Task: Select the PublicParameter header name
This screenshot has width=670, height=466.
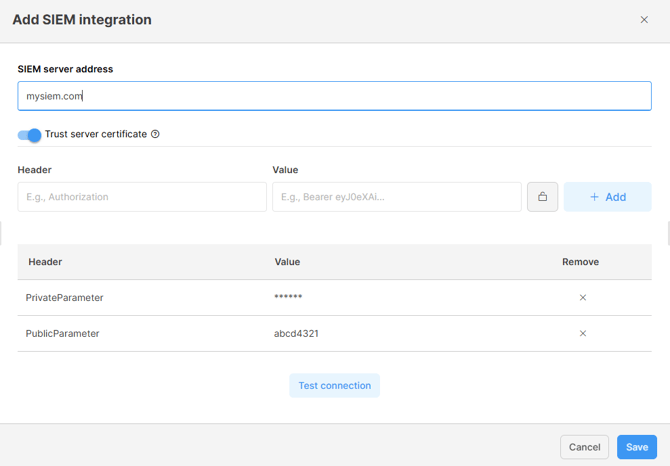Action: [62, 334]
